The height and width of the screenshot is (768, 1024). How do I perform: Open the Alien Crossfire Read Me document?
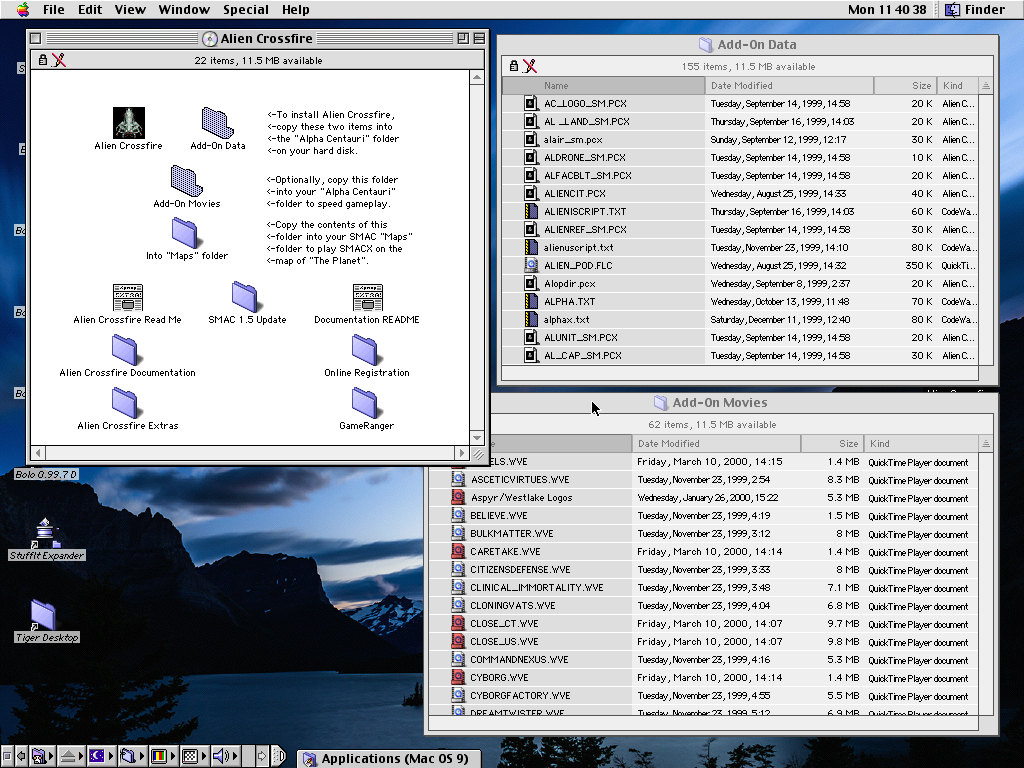128,297
